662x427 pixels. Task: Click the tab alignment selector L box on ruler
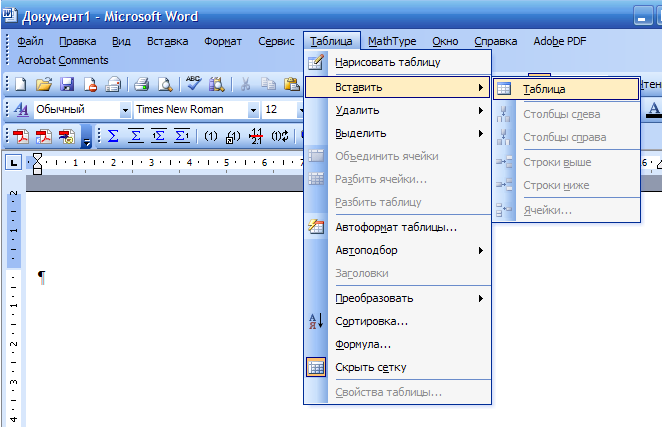[14, 162]
